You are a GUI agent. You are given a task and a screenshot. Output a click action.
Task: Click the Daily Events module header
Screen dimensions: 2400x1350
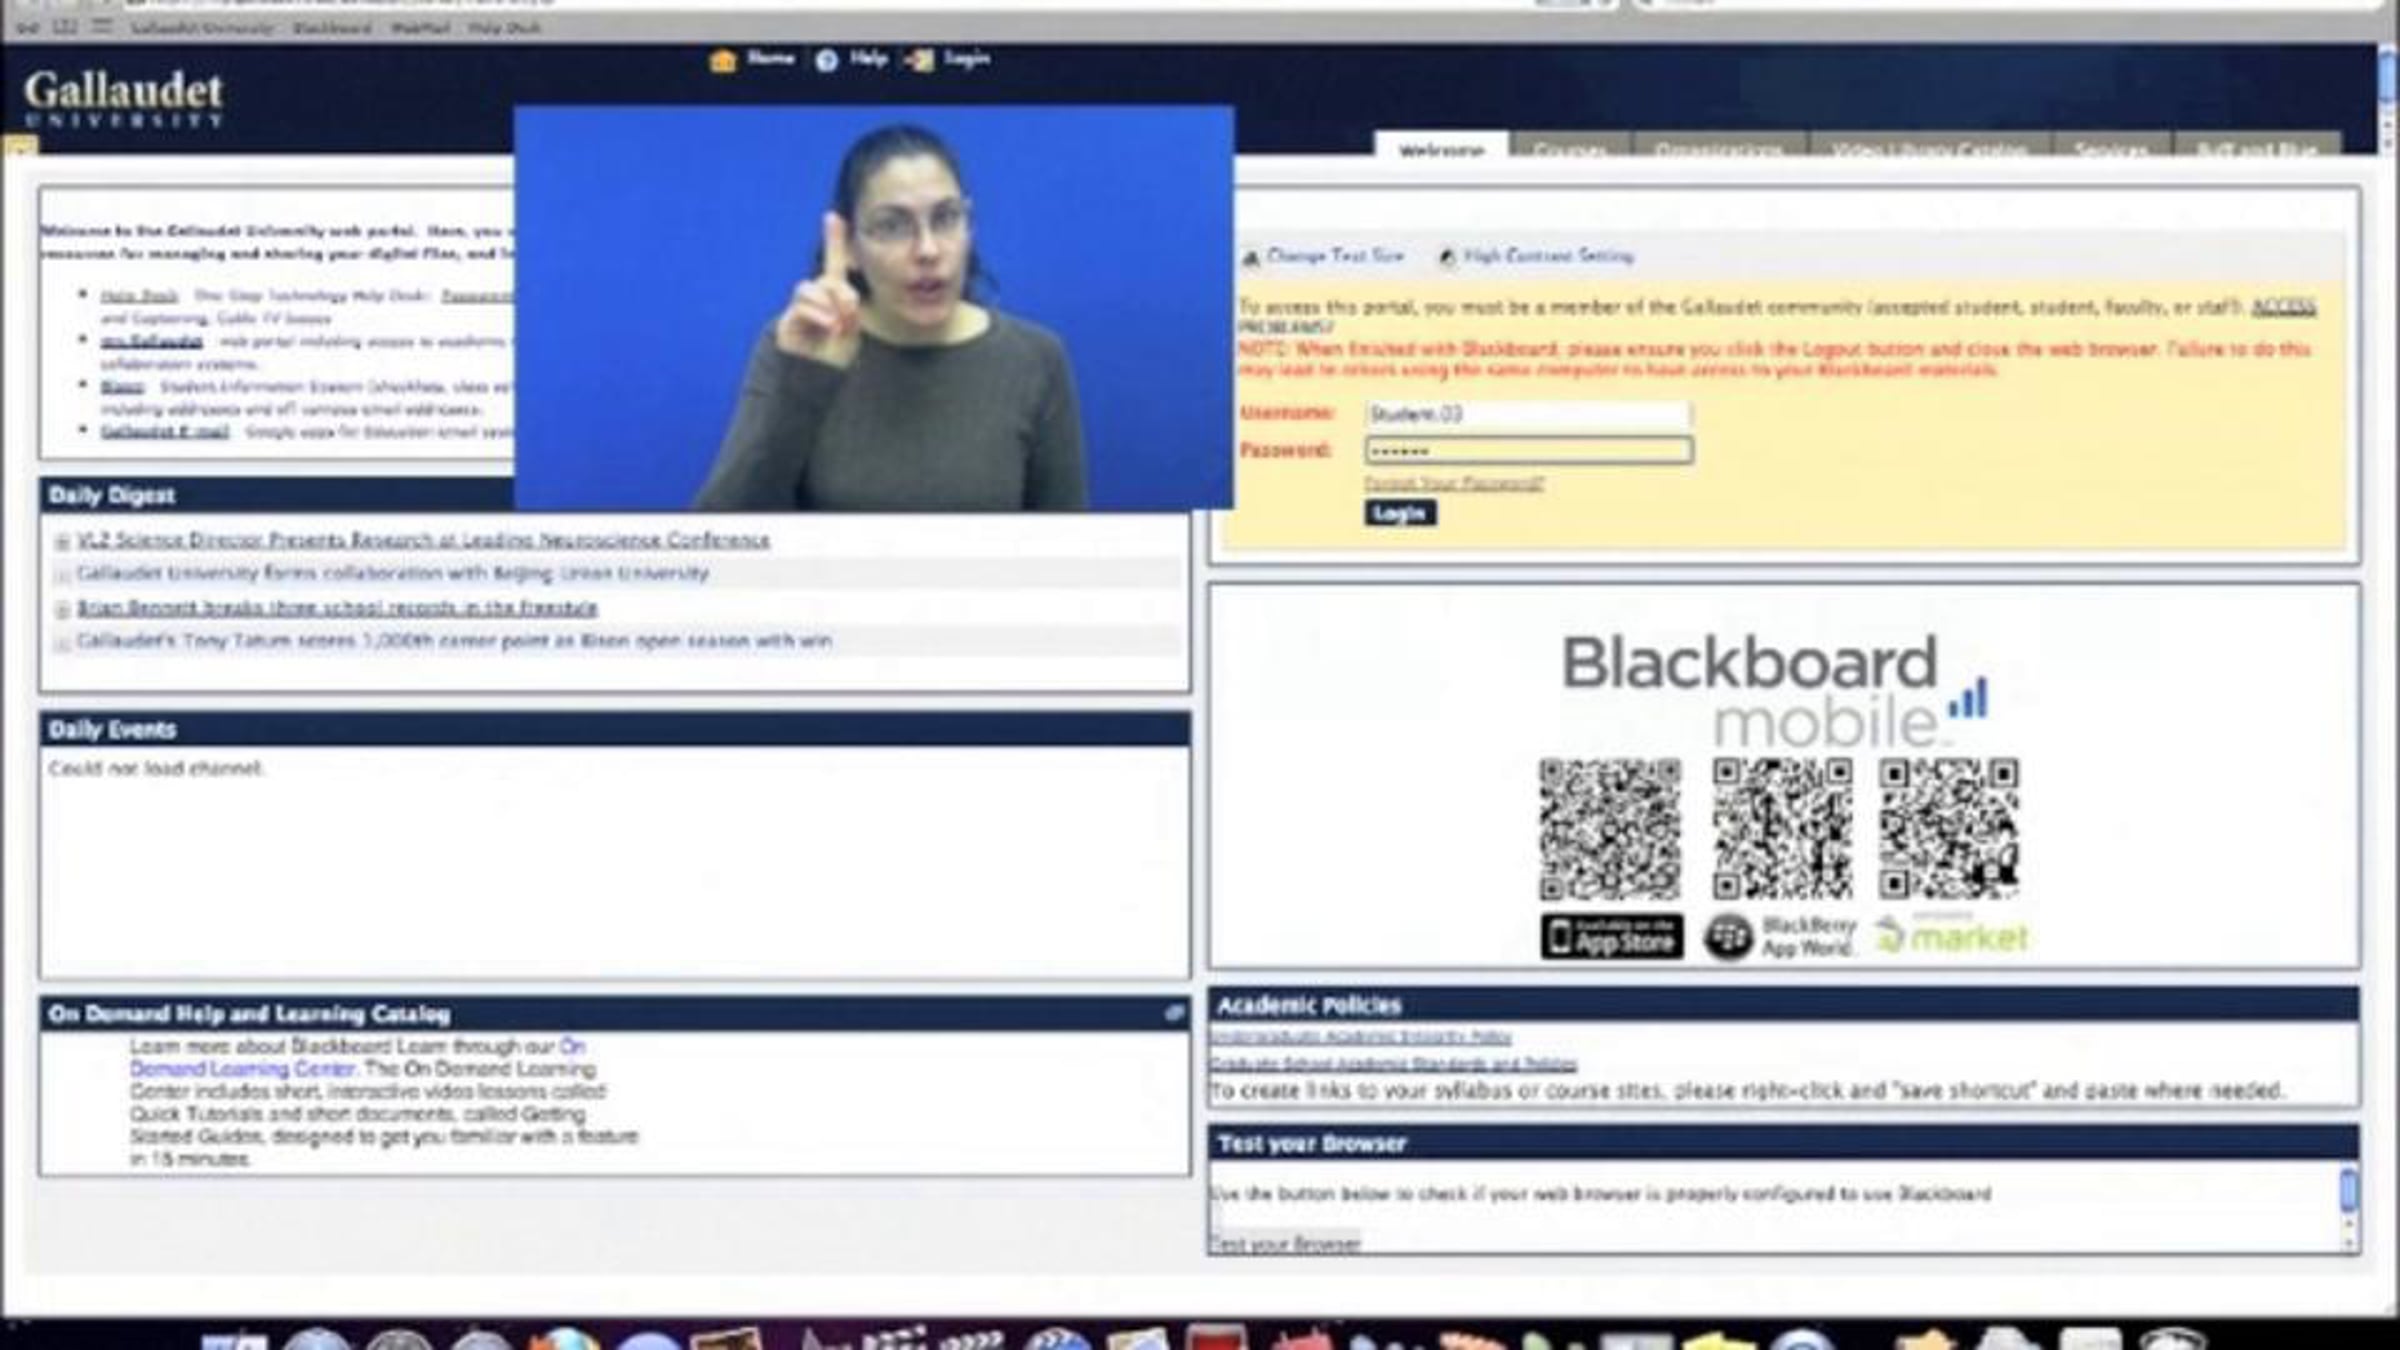[x=615, y=729]
